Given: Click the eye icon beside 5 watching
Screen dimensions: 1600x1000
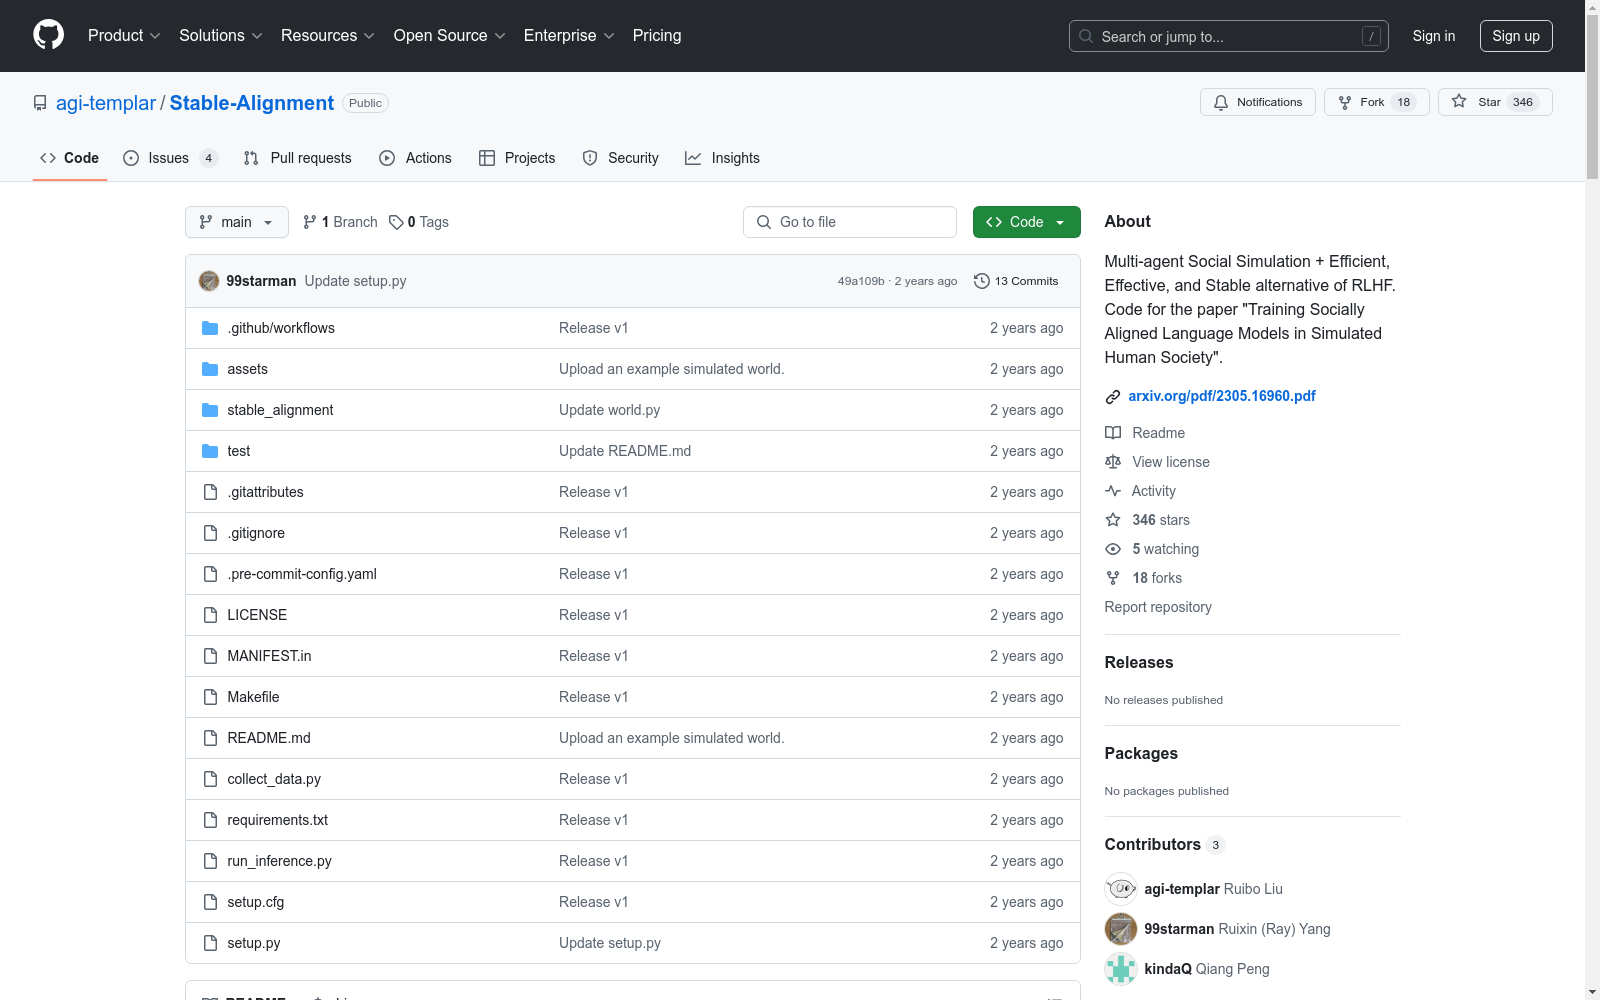Looking at the screenshot, I should click(1113, 549).
